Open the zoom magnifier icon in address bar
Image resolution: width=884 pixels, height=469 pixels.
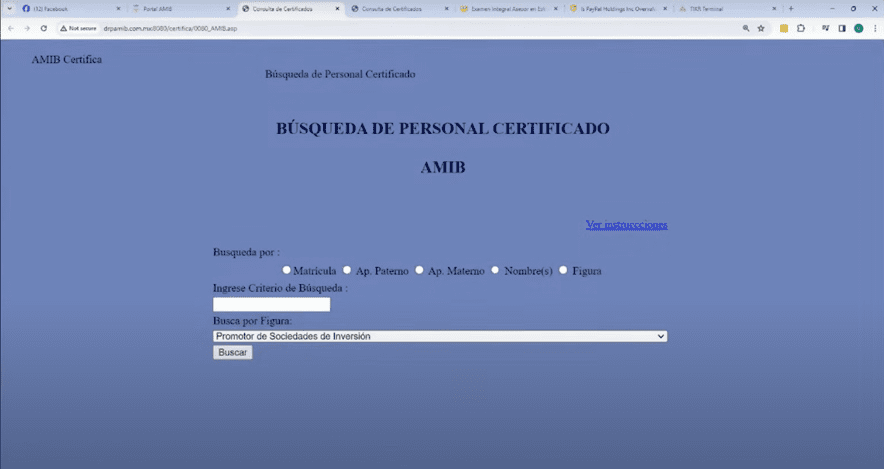746,28
